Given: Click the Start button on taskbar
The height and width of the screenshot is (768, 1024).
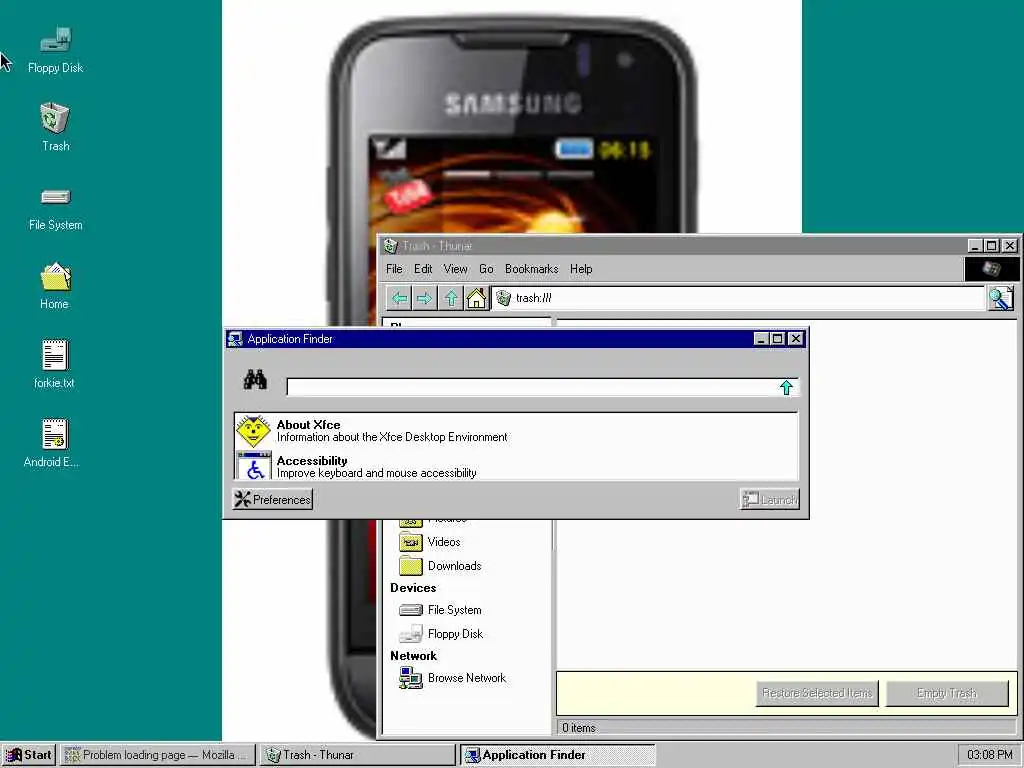Looking at the screenshot, I should click(29, 755).
